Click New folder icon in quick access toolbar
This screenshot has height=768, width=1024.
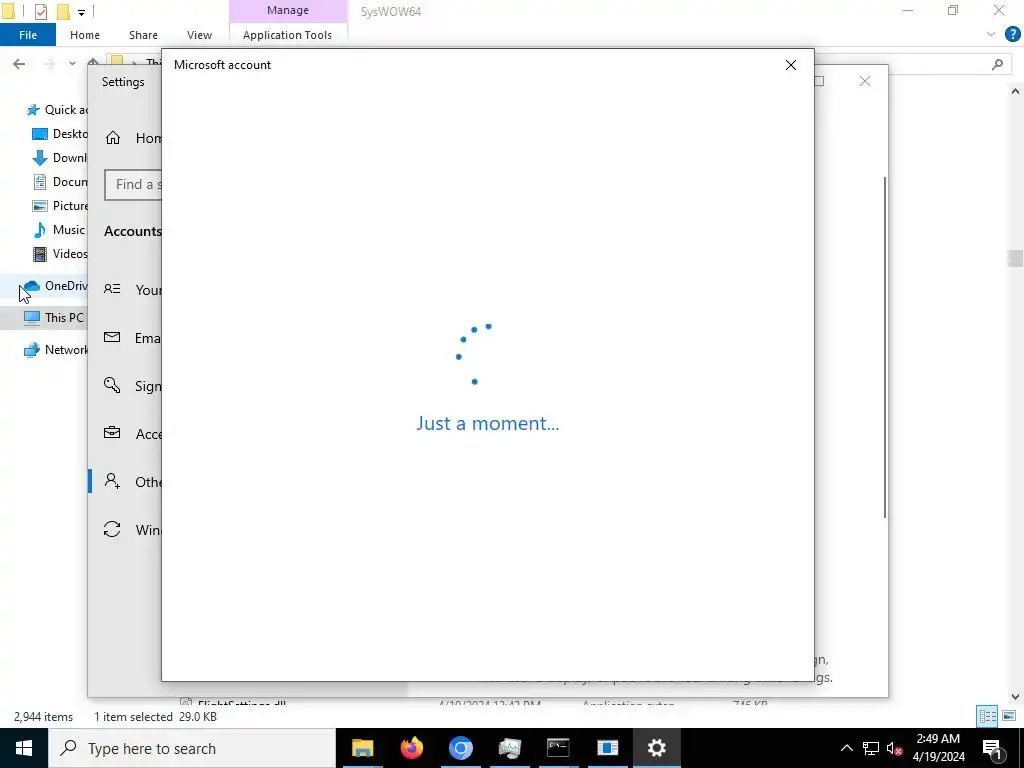click(x=63, y=11)
